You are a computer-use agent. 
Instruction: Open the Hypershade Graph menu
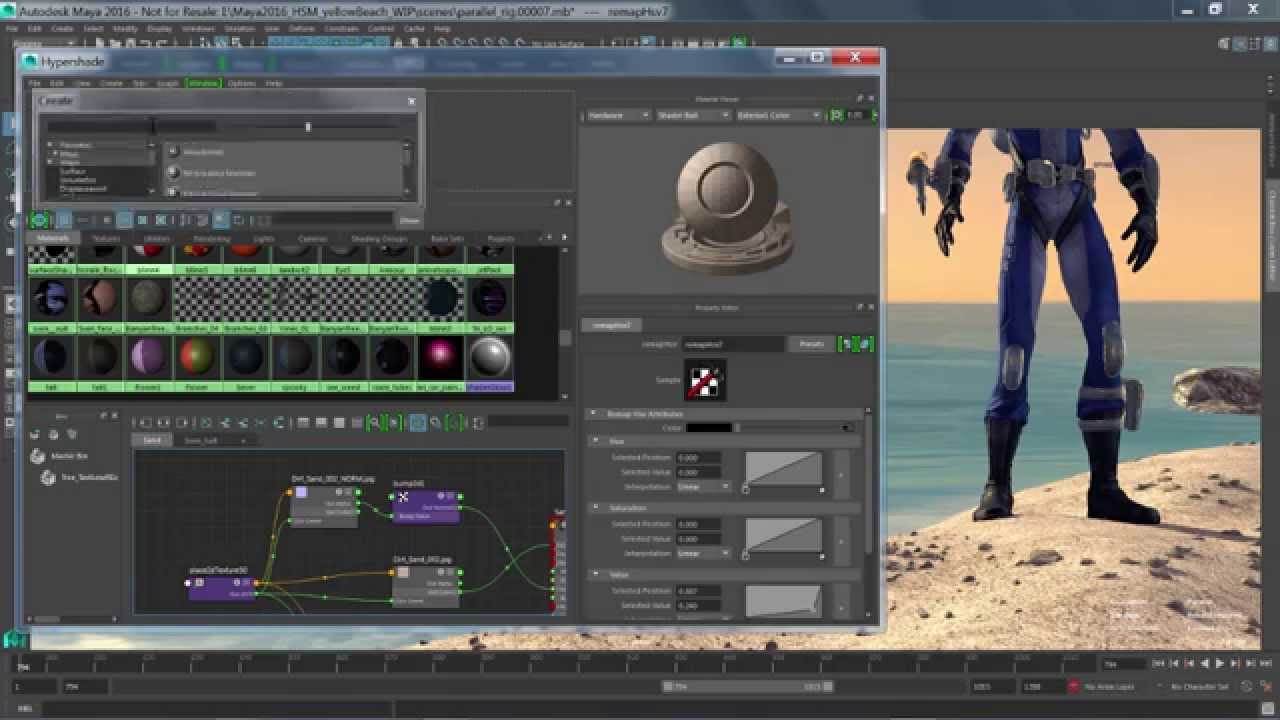(x=168, y=83)
